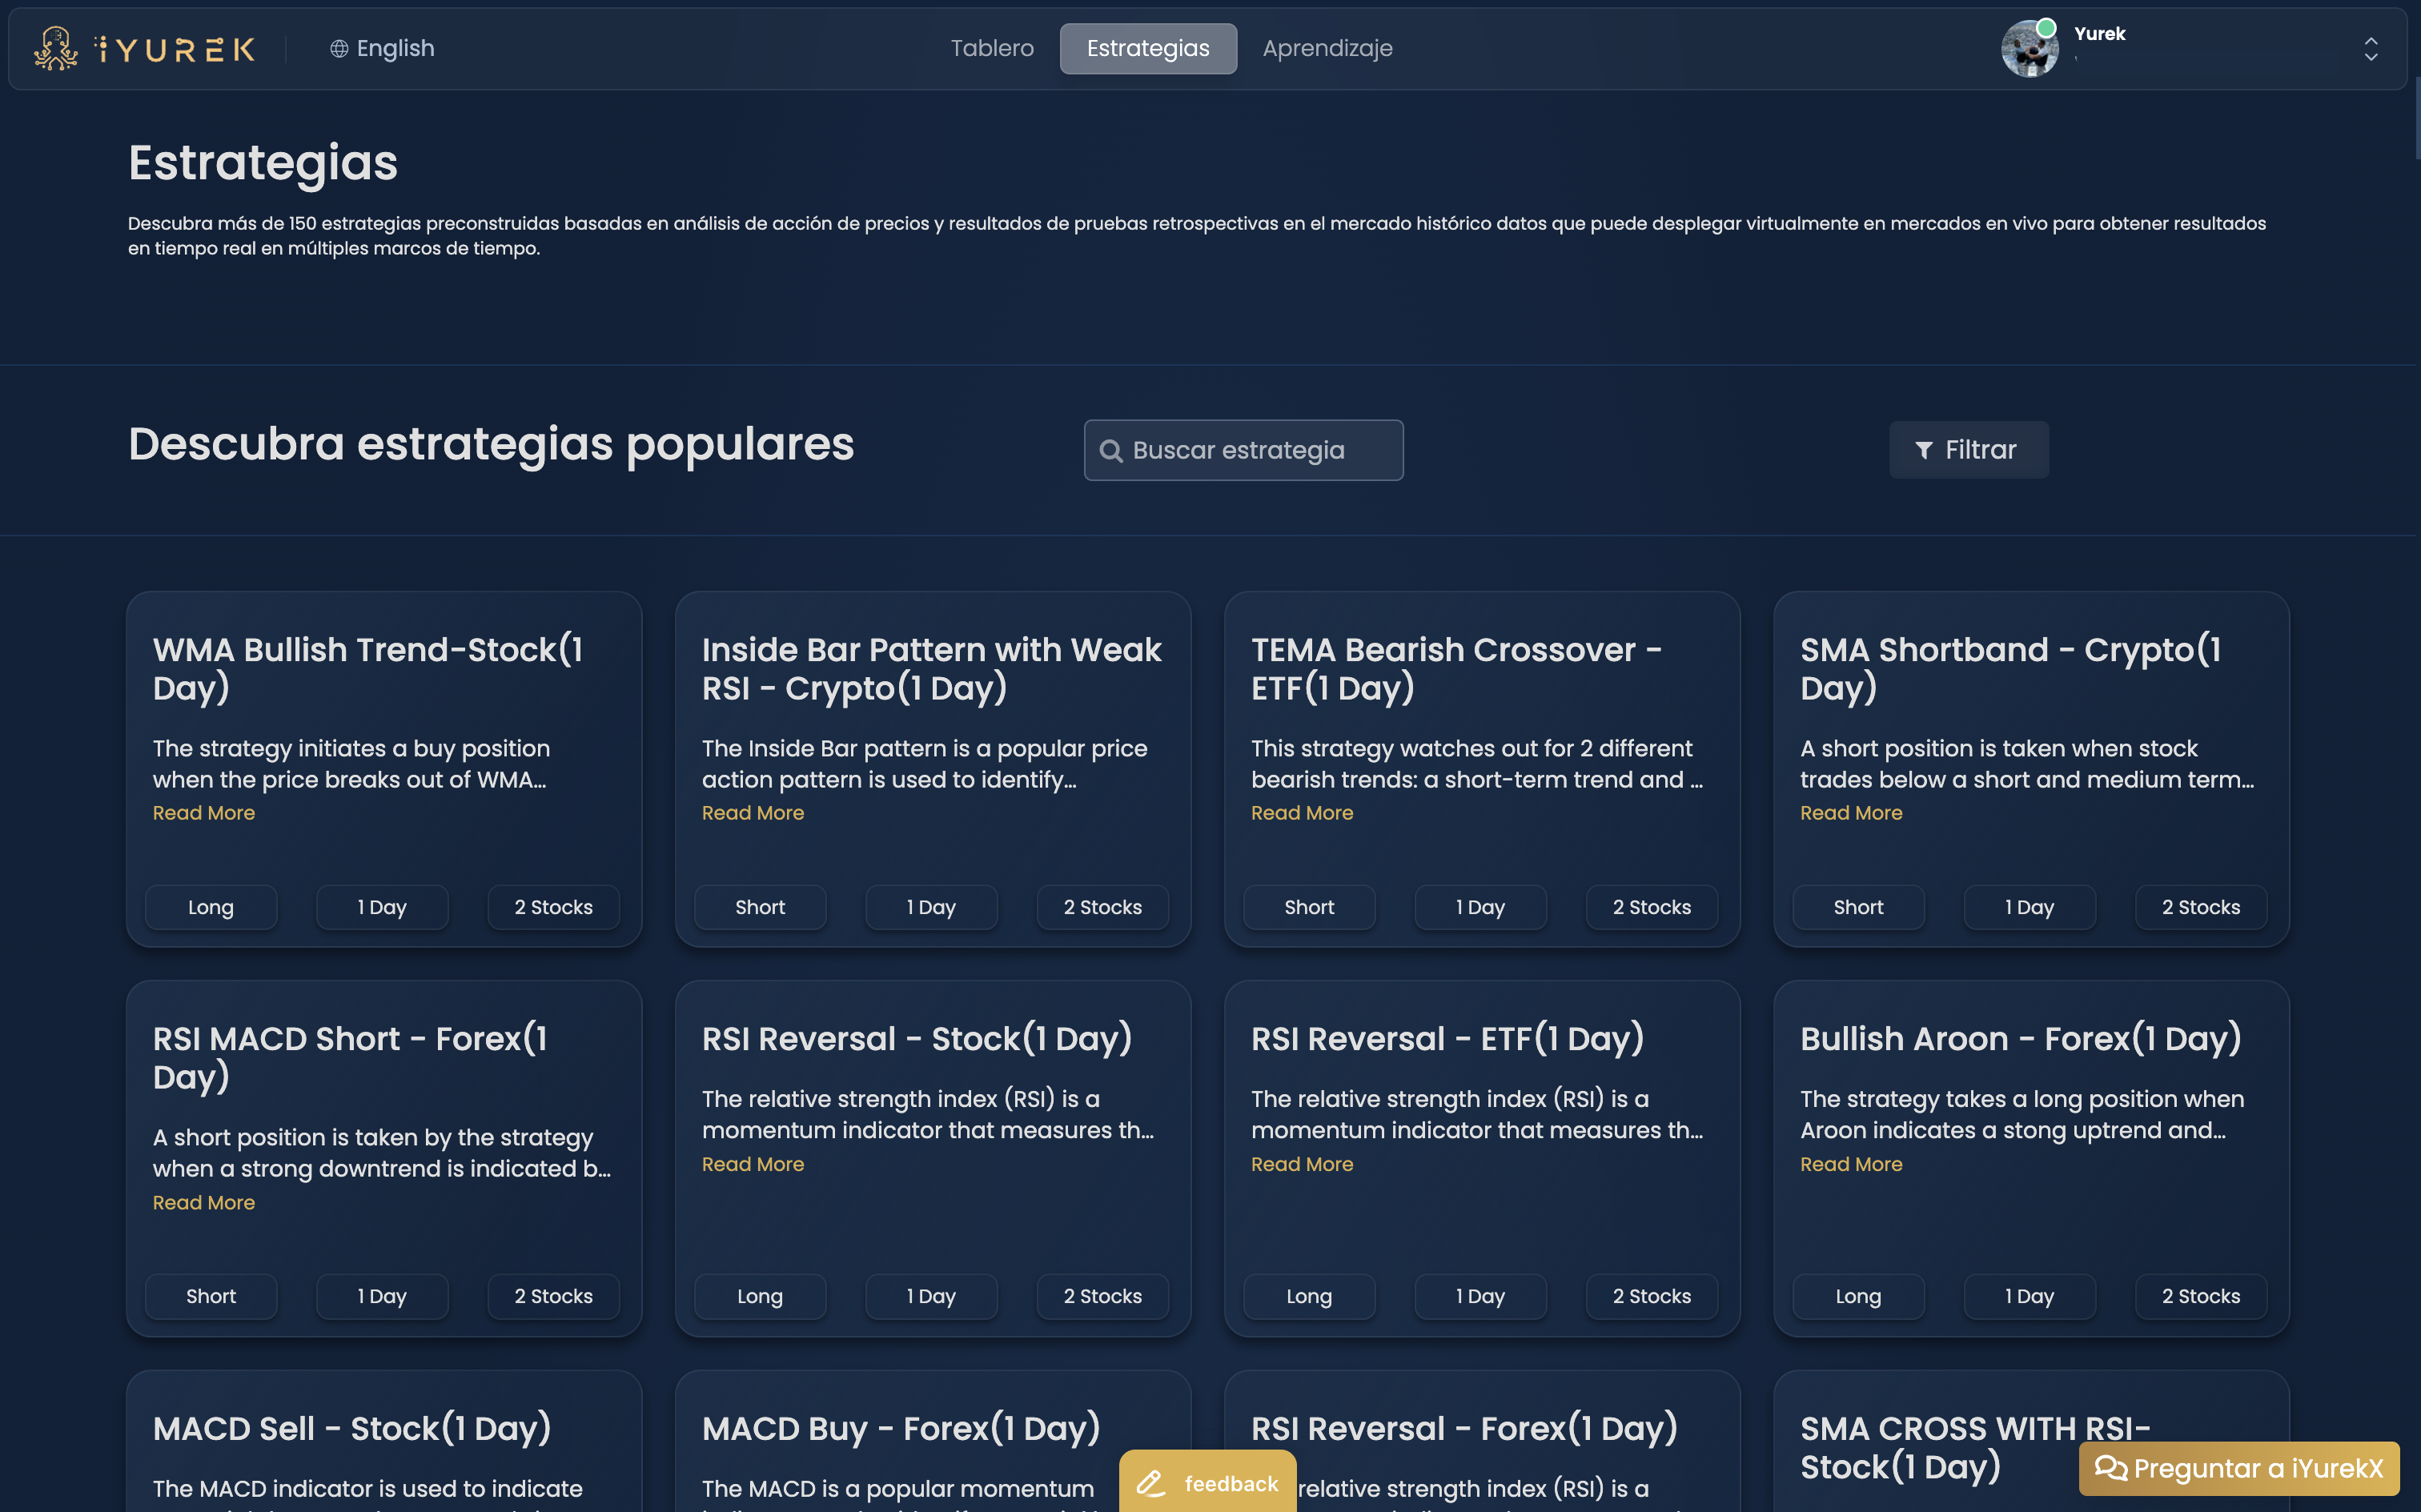Click 1 Day tag on TEMA Bearish card
The image size is (2421, 1512).
(1480, 907)
